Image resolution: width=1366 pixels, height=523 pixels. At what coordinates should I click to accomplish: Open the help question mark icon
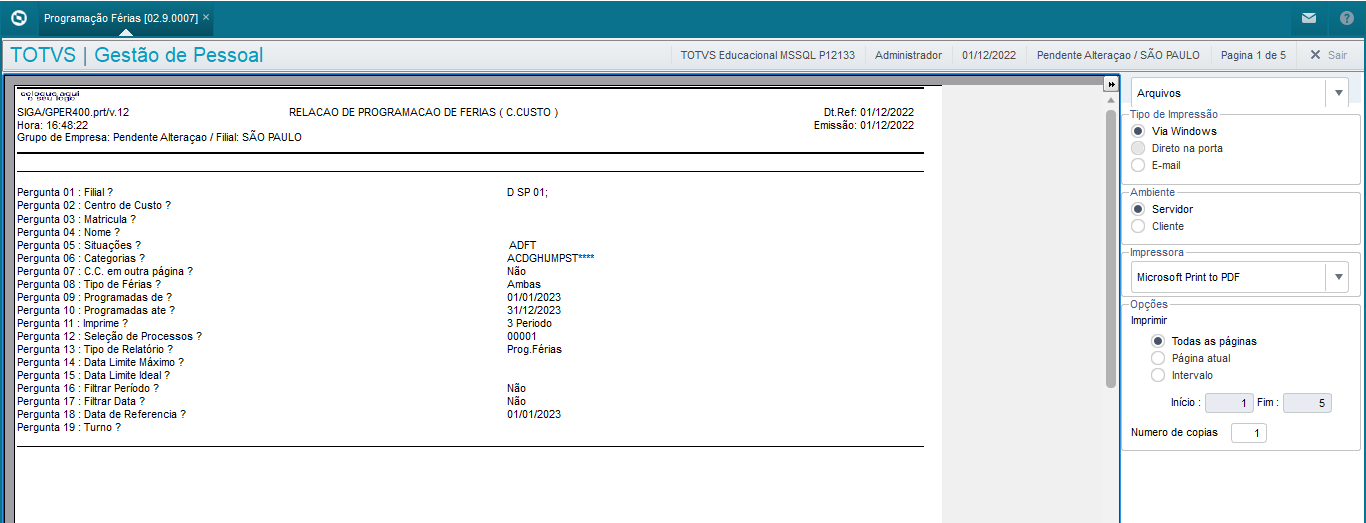pos(1346,18)
